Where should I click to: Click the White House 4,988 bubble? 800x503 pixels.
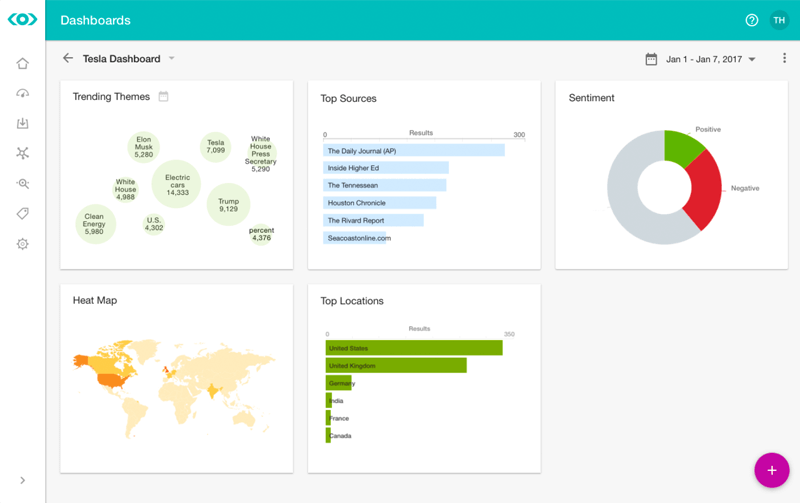click(x=126, y=189)
